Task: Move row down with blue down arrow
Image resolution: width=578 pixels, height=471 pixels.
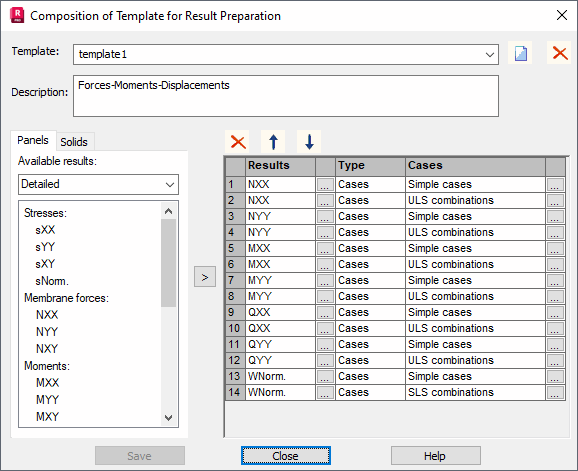Action: [309, 142]
